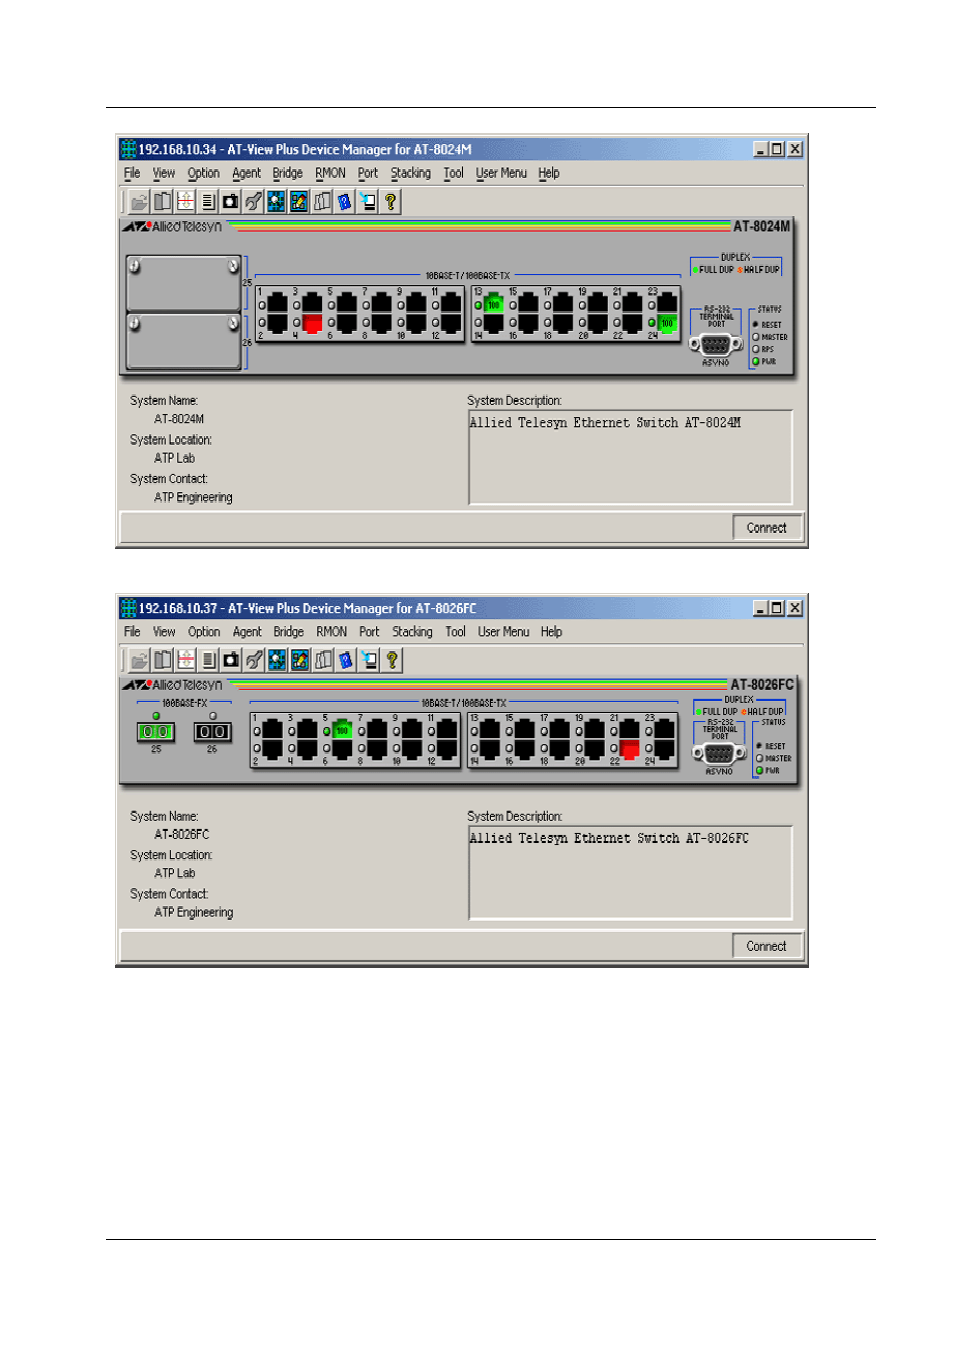The image size is (954, 1350).
Task: Open the User Menu in the AT-8024M window
Action: (x=501, y=173)
